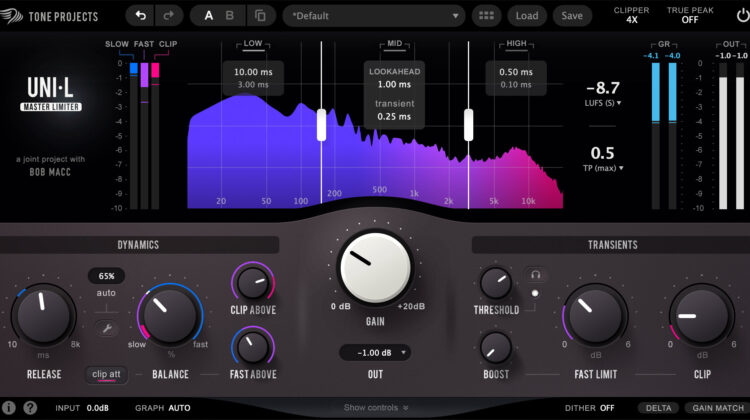
Task: Click the Save button
Action: pyautogui.click(x=572, y=16)
